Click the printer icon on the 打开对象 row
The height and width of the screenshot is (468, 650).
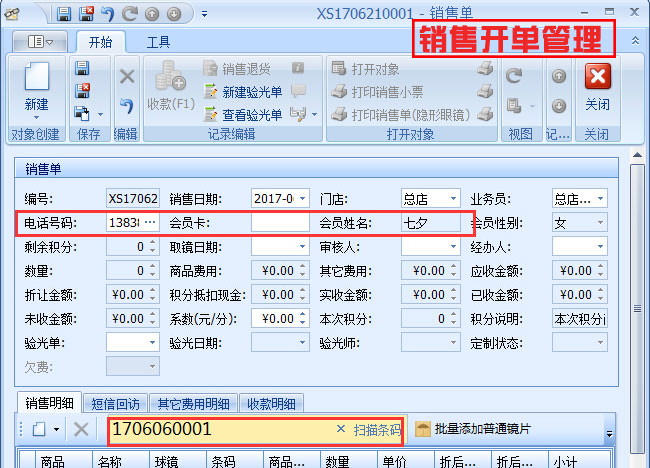click(485, 68)
